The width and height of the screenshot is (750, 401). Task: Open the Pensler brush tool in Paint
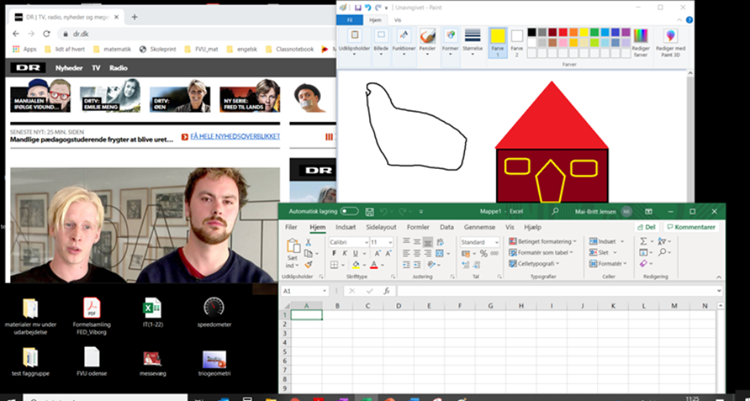point(427,39)
